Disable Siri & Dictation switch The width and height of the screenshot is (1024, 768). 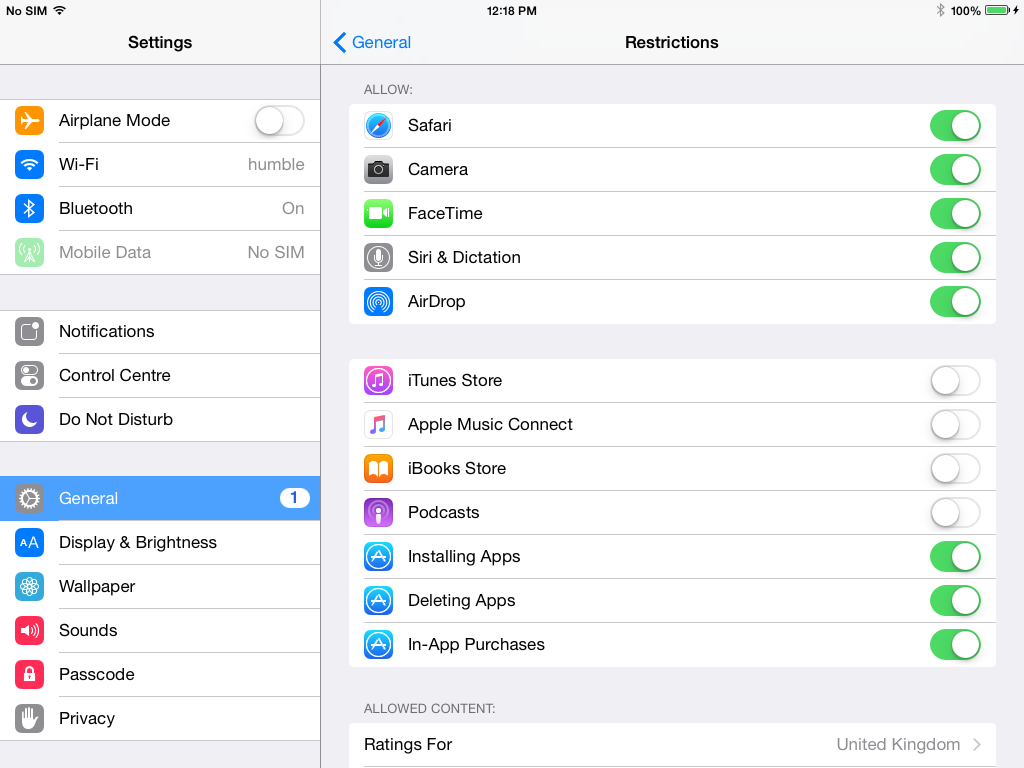(955, 257)
